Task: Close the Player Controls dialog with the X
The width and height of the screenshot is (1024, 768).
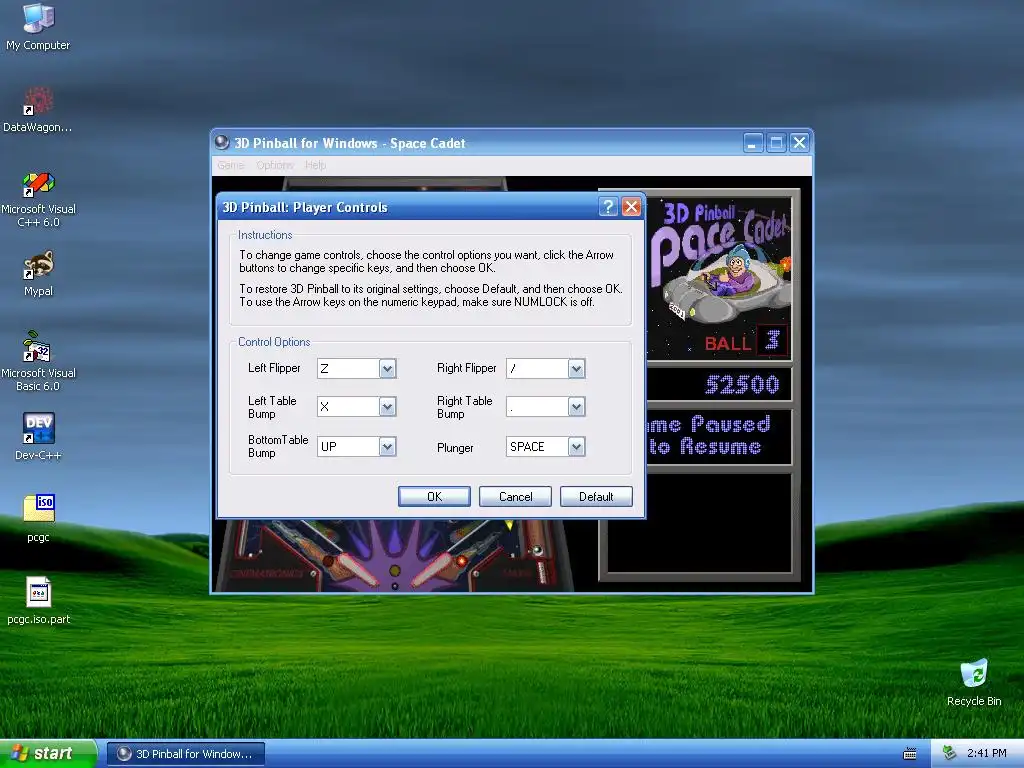Action: (x=631, y=207)
